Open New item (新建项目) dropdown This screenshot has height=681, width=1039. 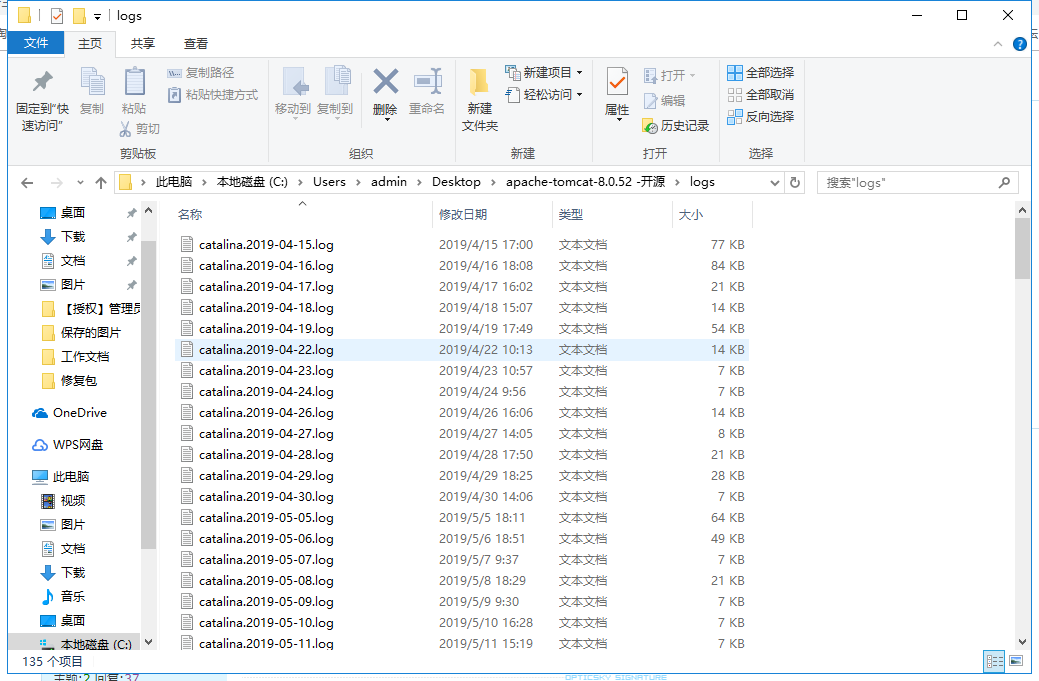(544, 72)
